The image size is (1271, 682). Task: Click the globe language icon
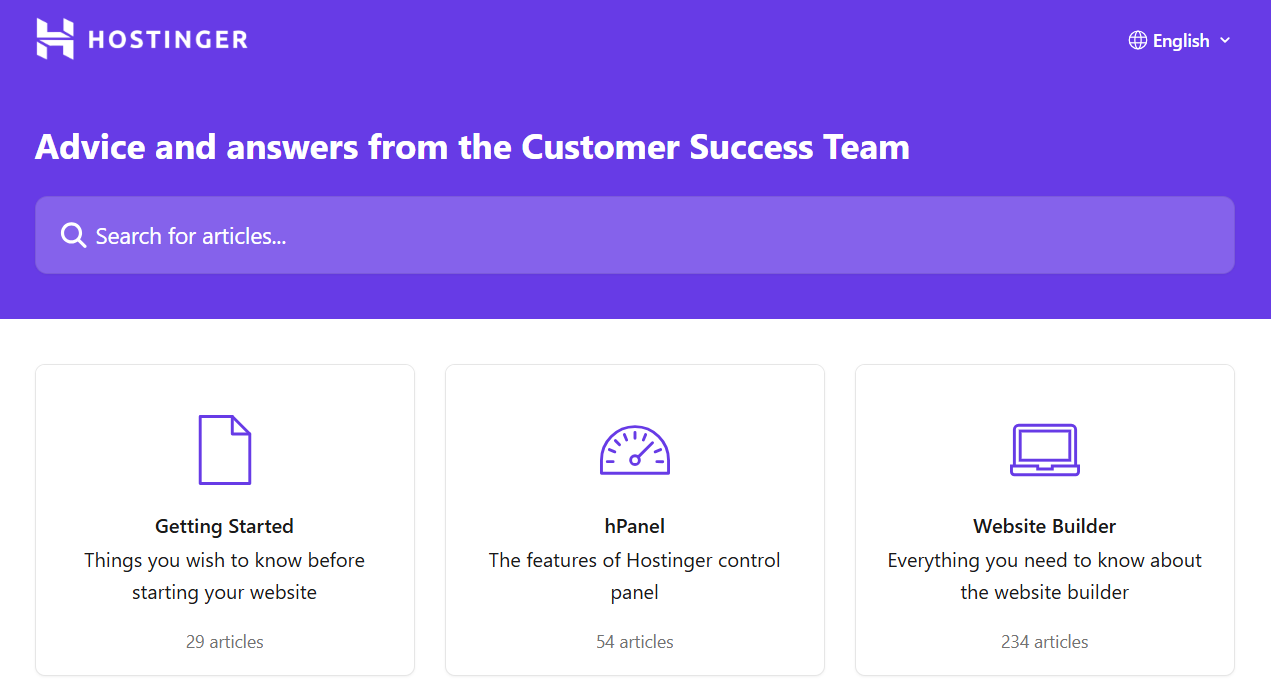point(1137,40)
